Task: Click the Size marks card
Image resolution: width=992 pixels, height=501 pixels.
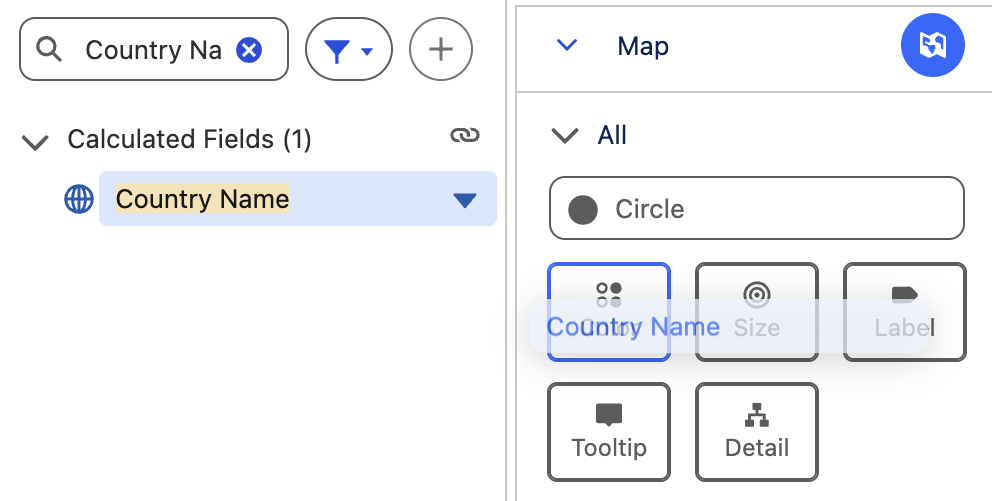Action: point(757,312)
